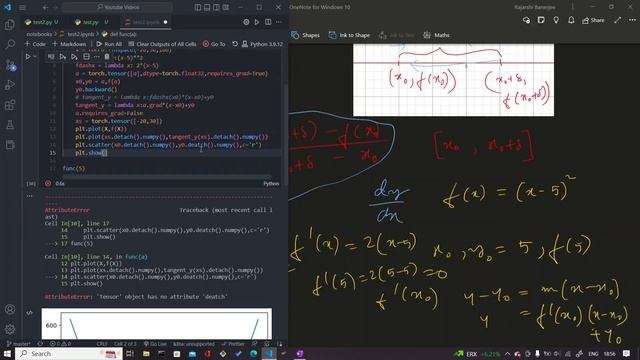The width and height of the screenshot is (640, 360).
Task: Select the test2.ipynb notebook tab
Action: pos(146,22)
